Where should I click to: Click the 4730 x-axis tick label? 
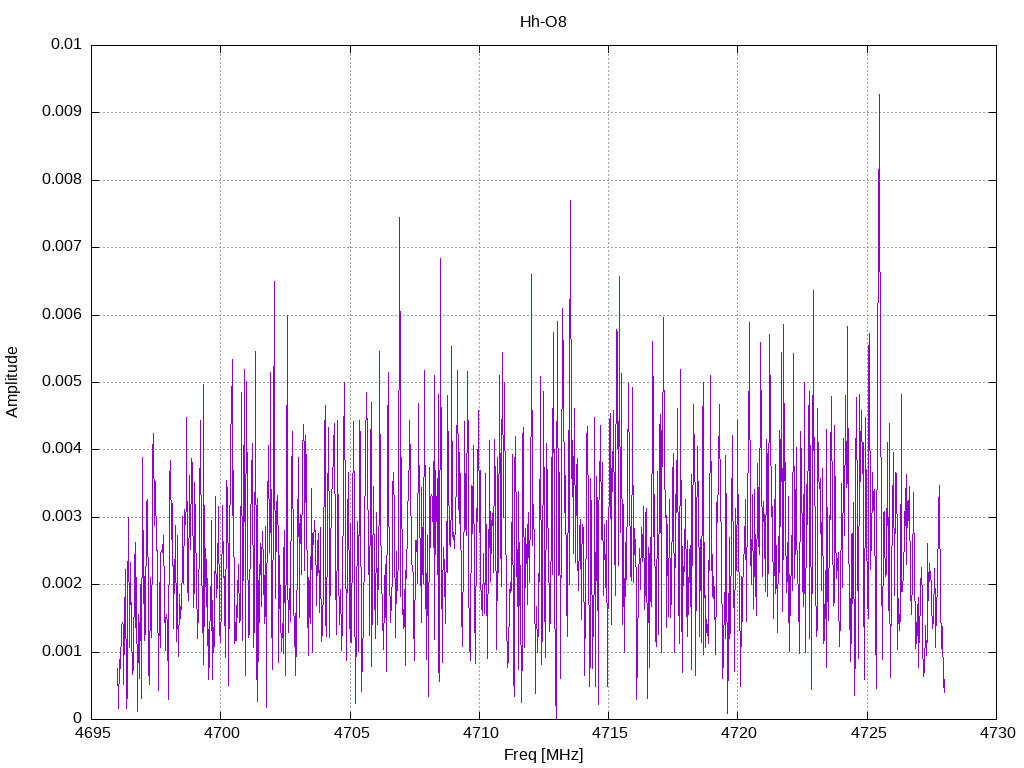click(x=998, y=733)
